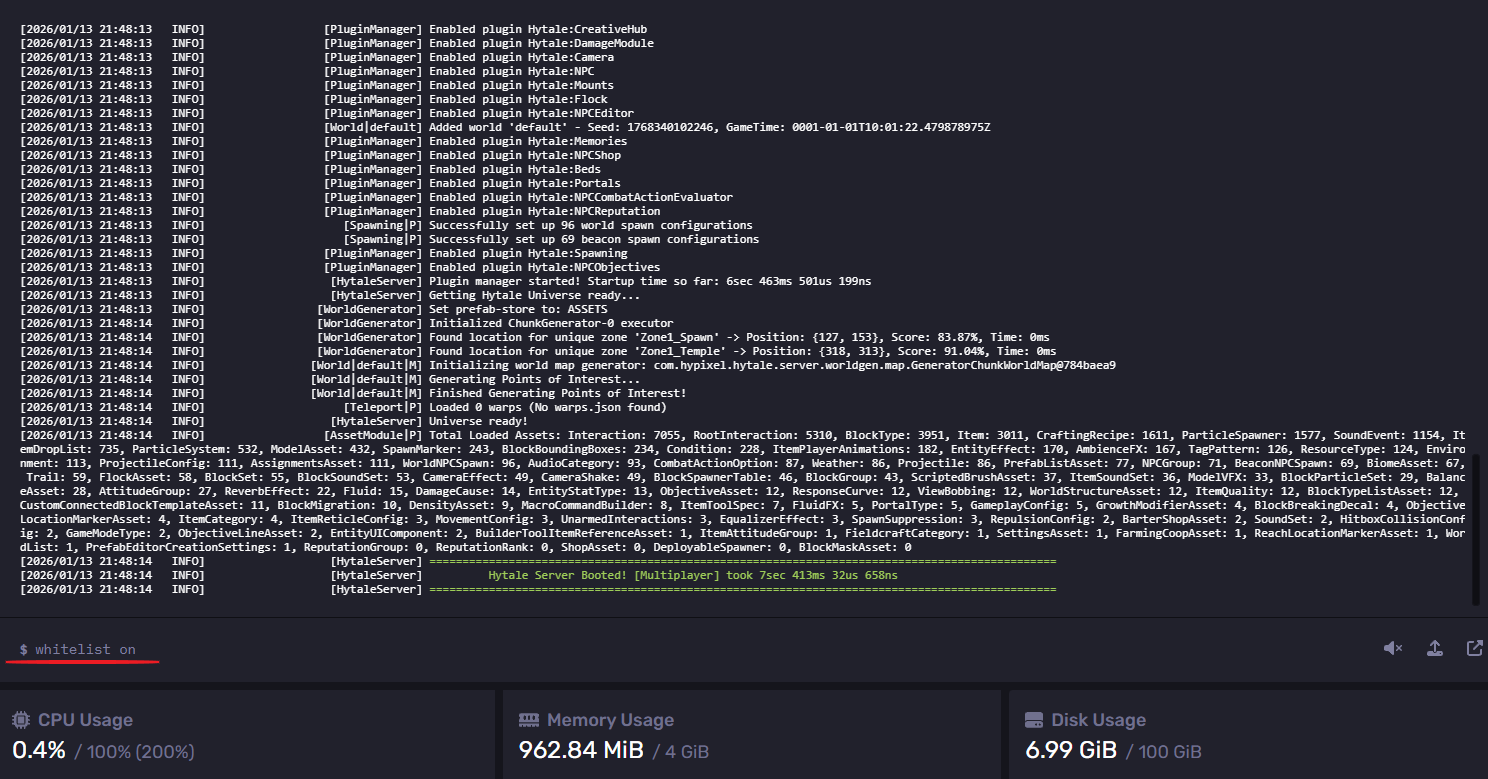Click the 0.4% CPU value
Image resolution: width=1488 pixels, height=779 pixels.
point(39,750)
